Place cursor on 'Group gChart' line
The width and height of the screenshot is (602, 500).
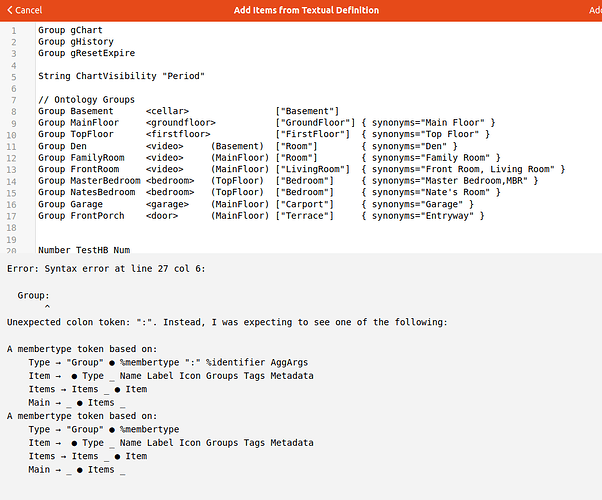70,30
